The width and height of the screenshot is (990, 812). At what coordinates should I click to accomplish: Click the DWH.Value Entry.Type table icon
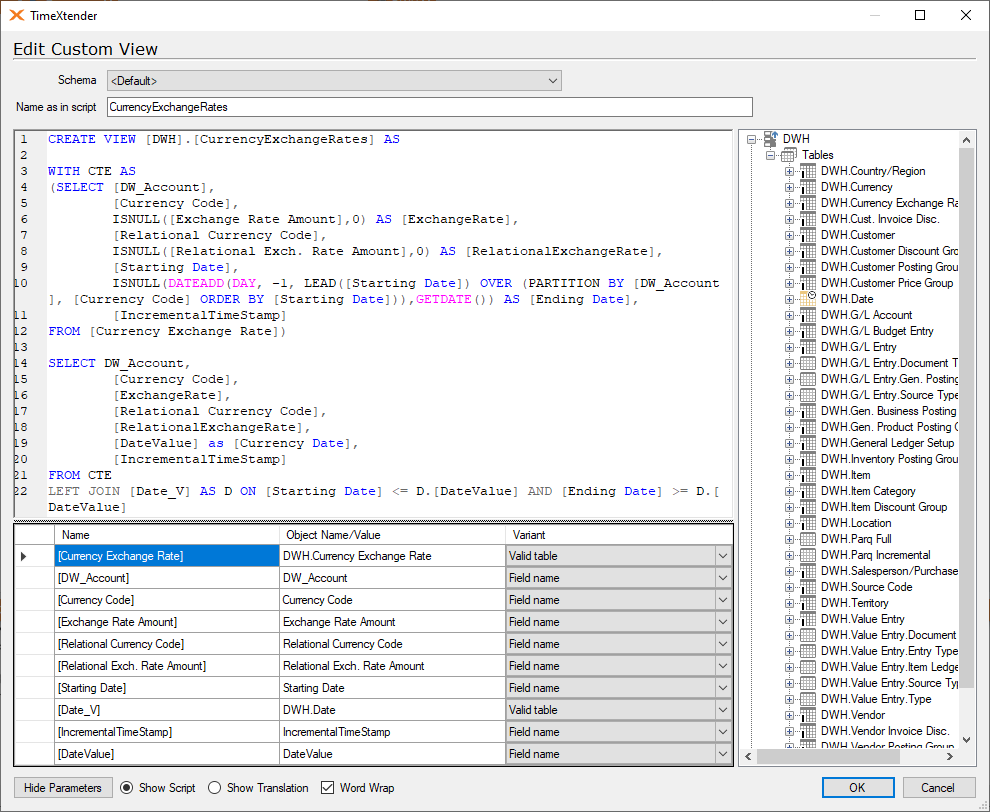click(x=808, y=699)
